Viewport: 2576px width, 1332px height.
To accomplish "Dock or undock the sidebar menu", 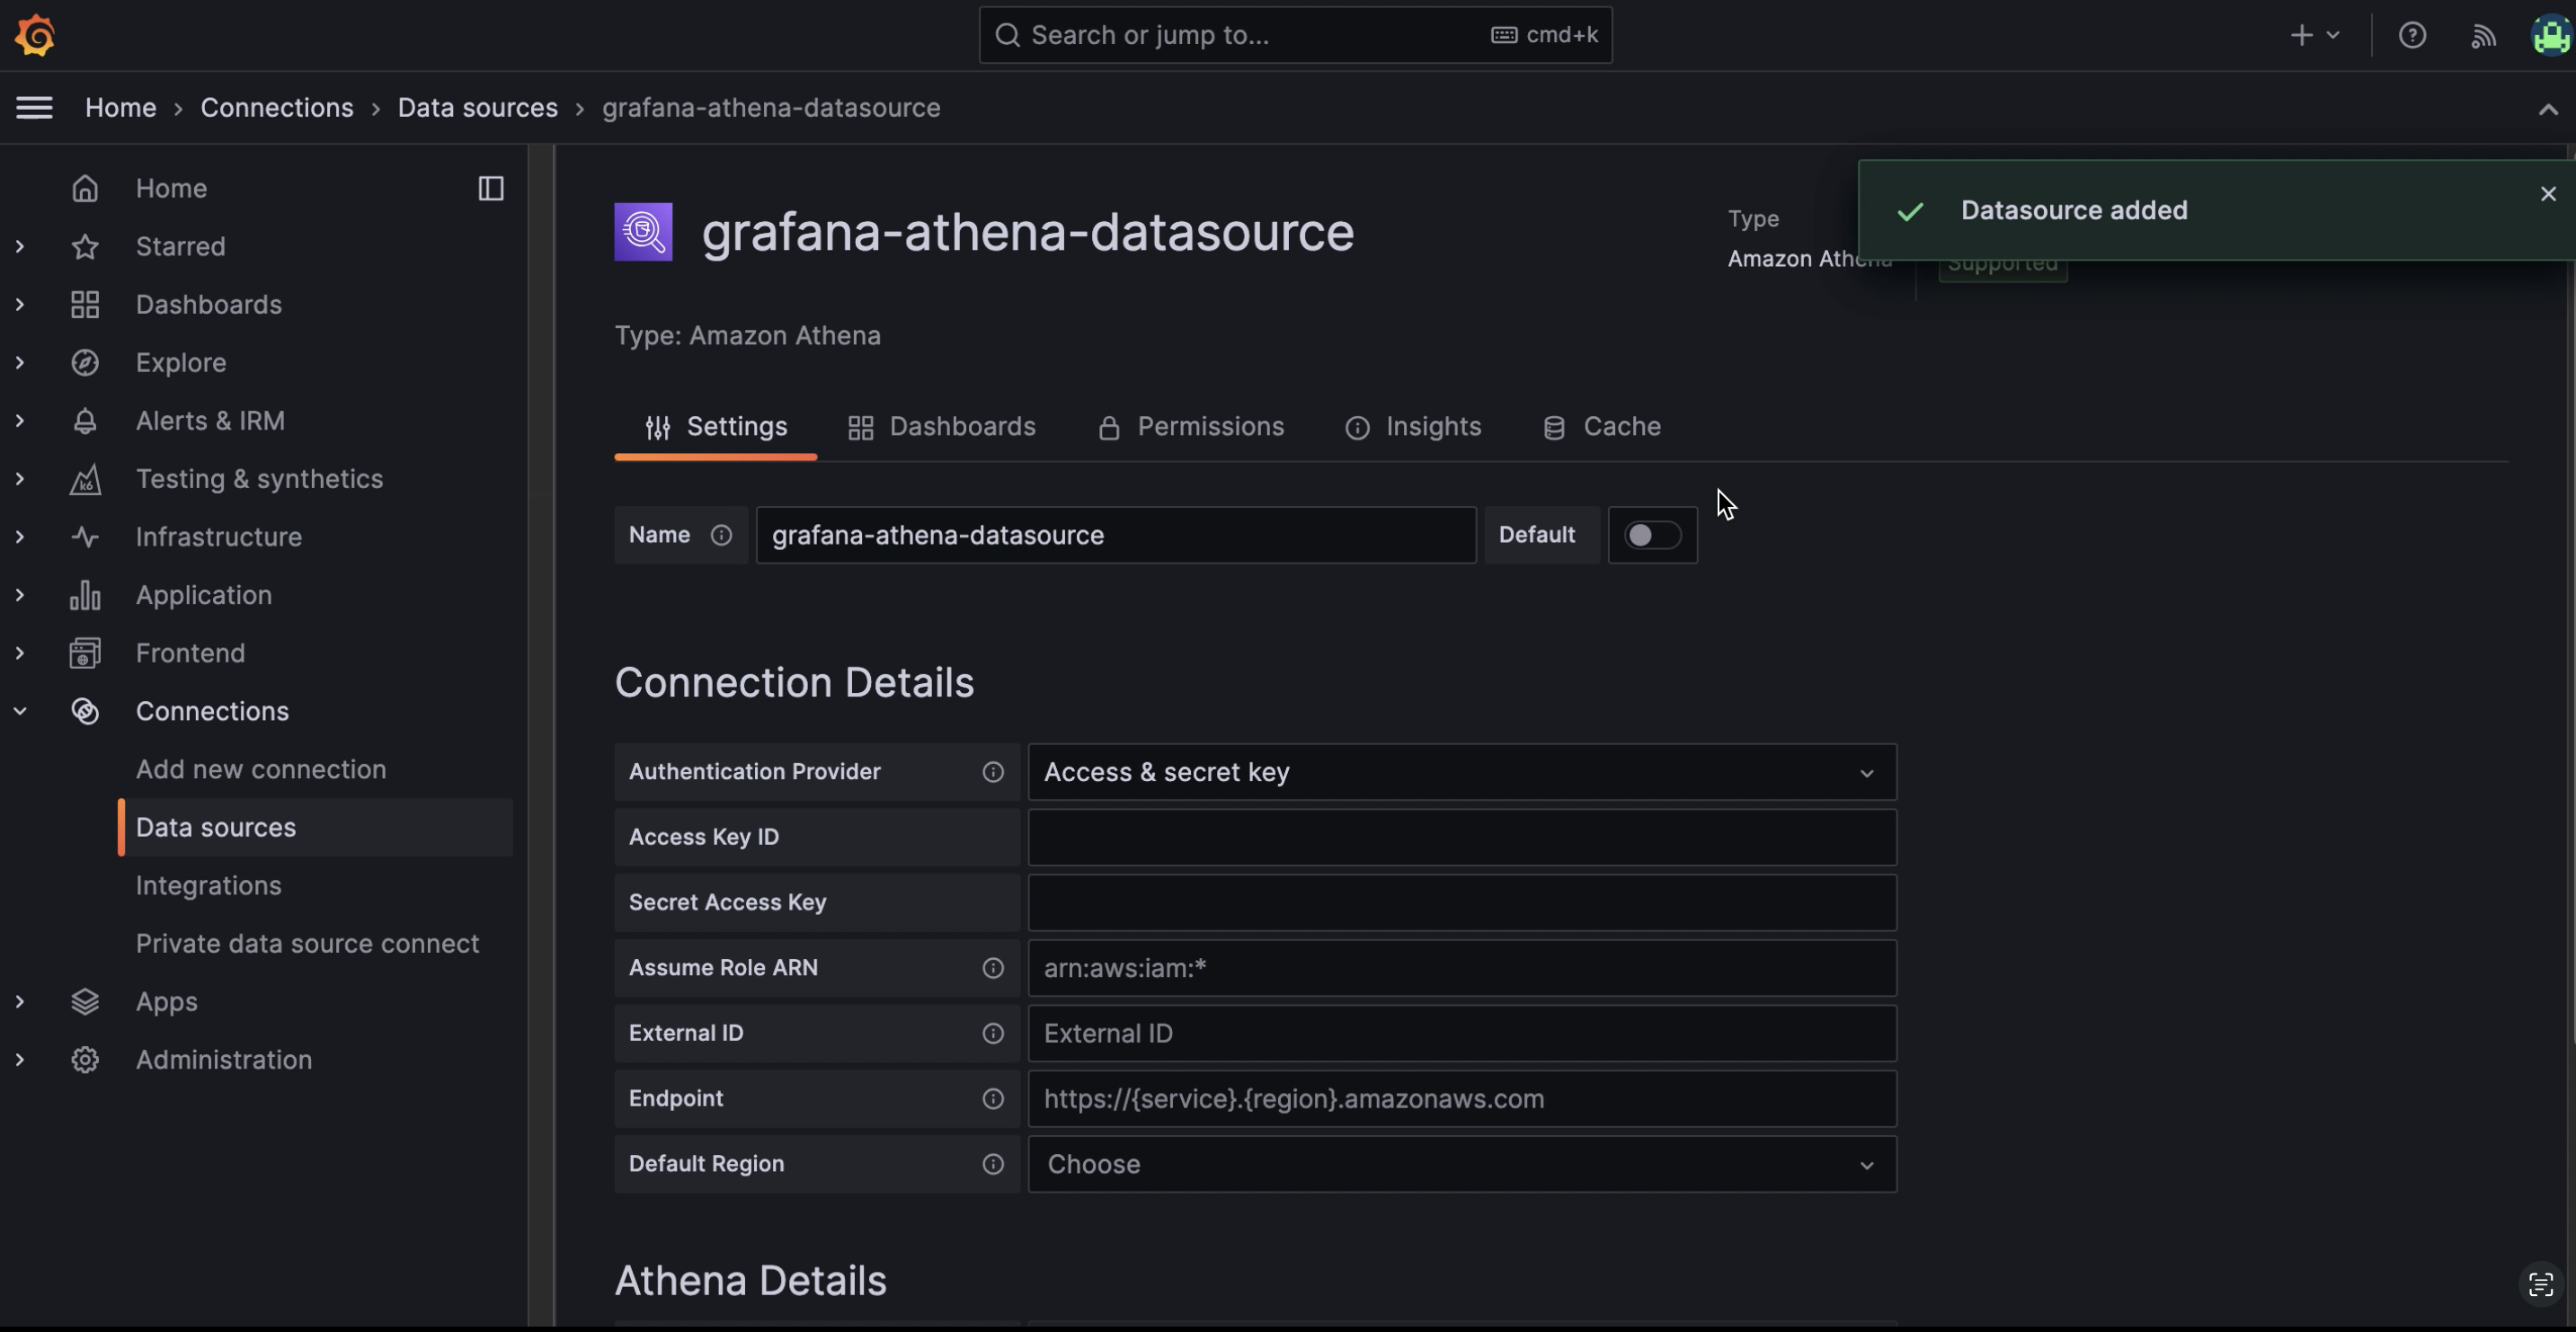I will [491, 188].
